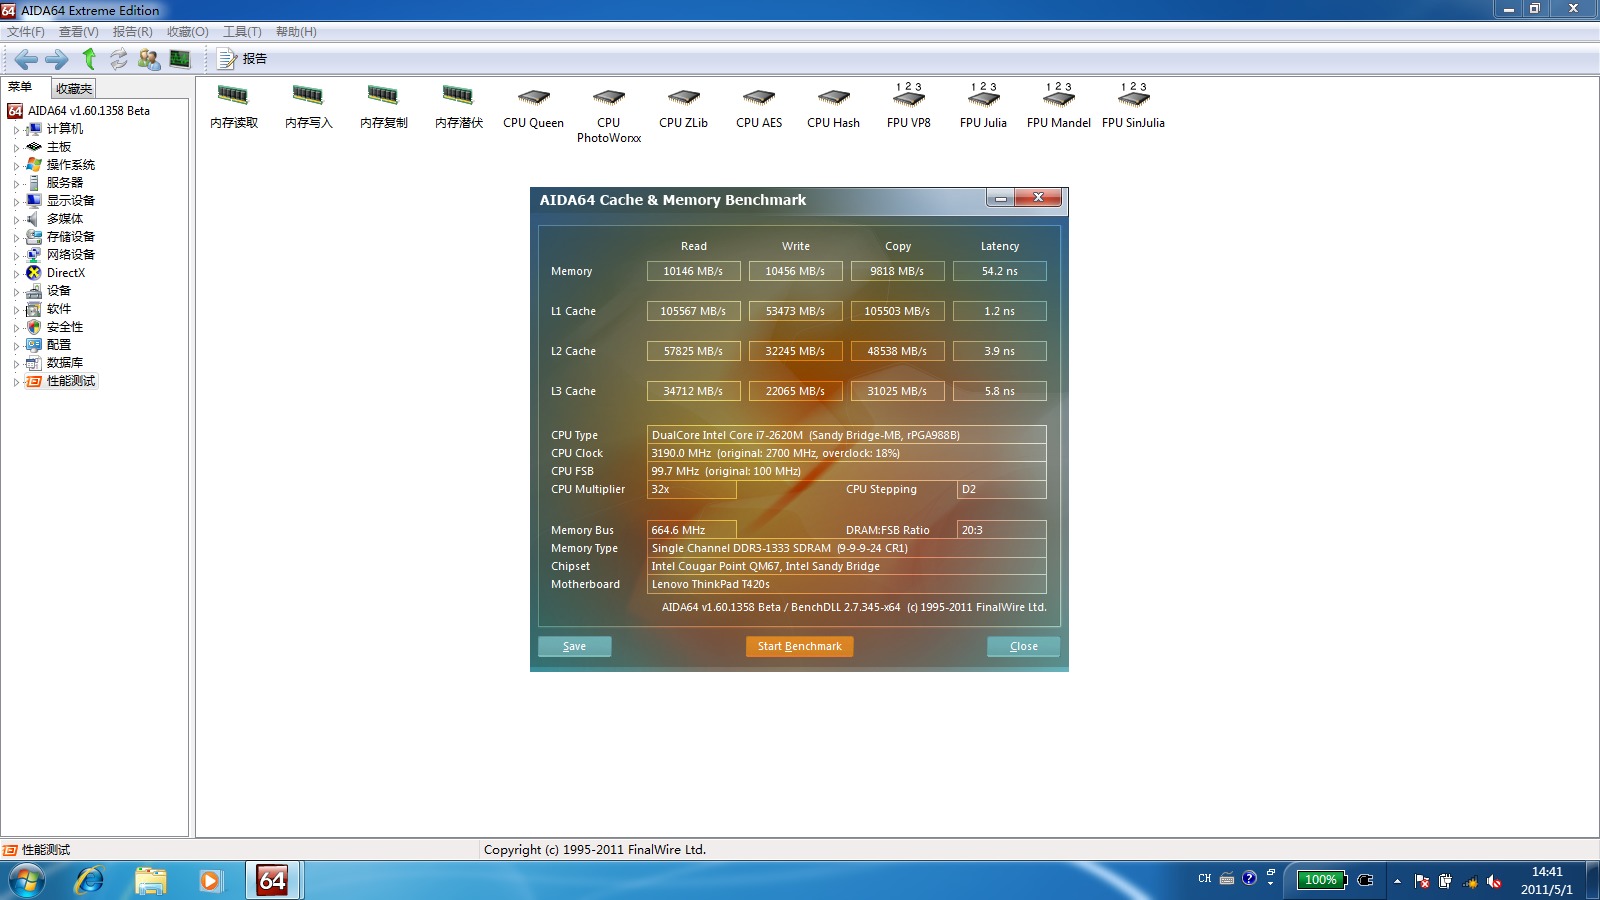Click the Back arrow in toolbar
The height and width of the screenshot is (900, 1600).
[26, 59]
